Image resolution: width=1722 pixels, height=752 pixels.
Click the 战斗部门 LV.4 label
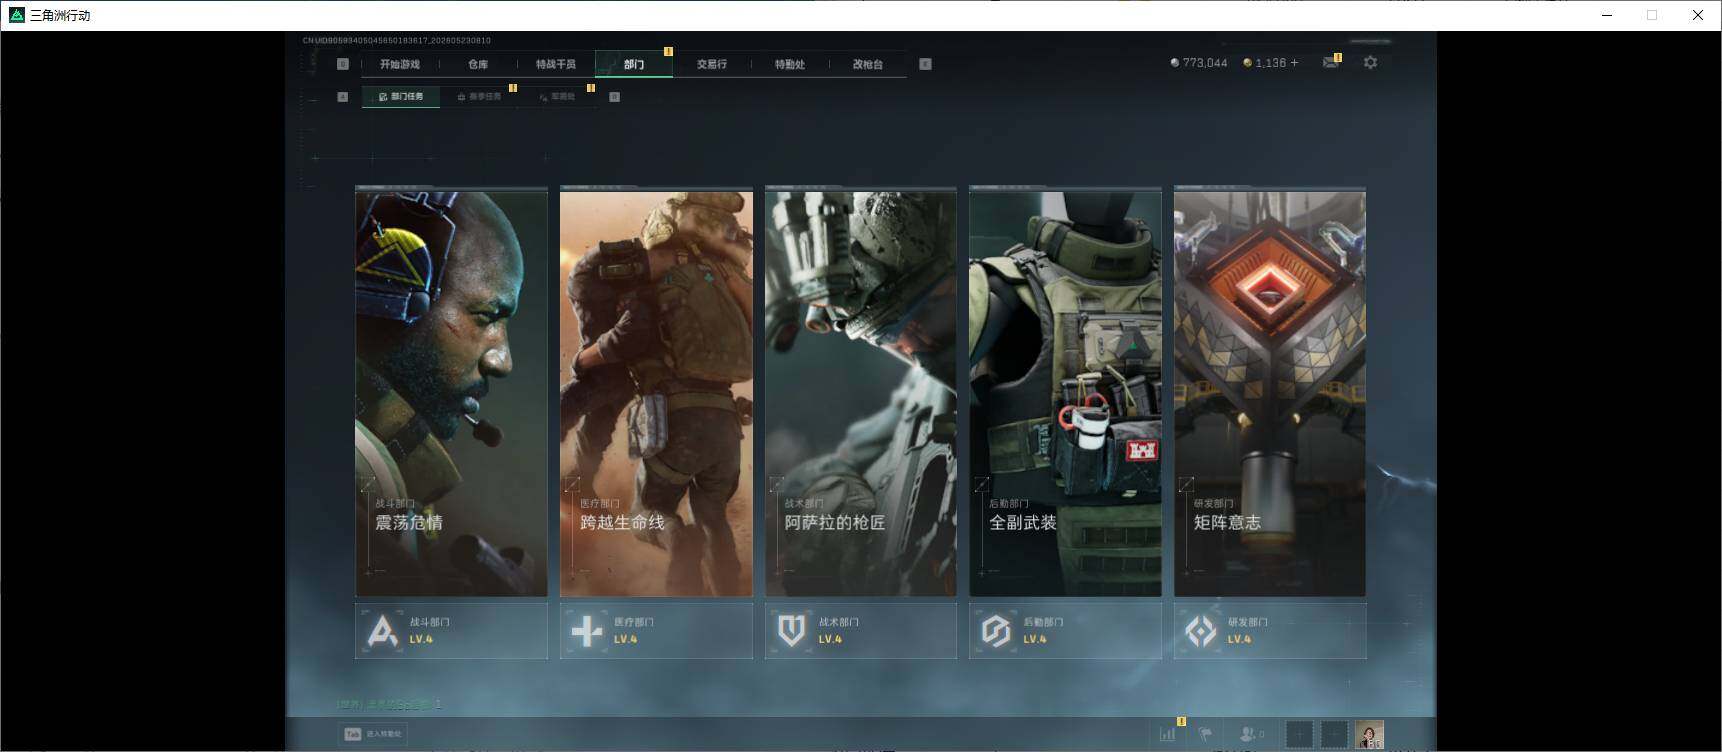point(421,640)
